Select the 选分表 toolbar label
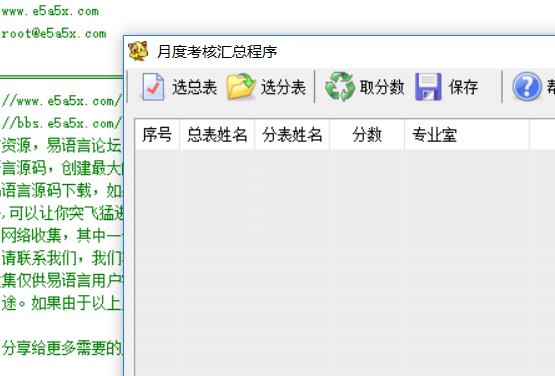Image resolution: width=555 pixels, height=376 pixels. [283, 87]
